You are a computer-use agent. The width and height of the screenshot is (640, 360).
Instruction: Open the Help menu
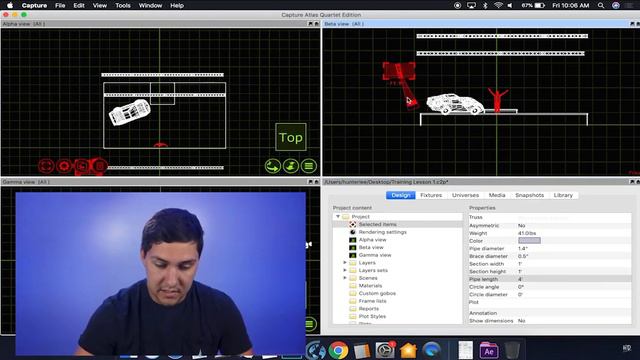[x=177, y=5]
